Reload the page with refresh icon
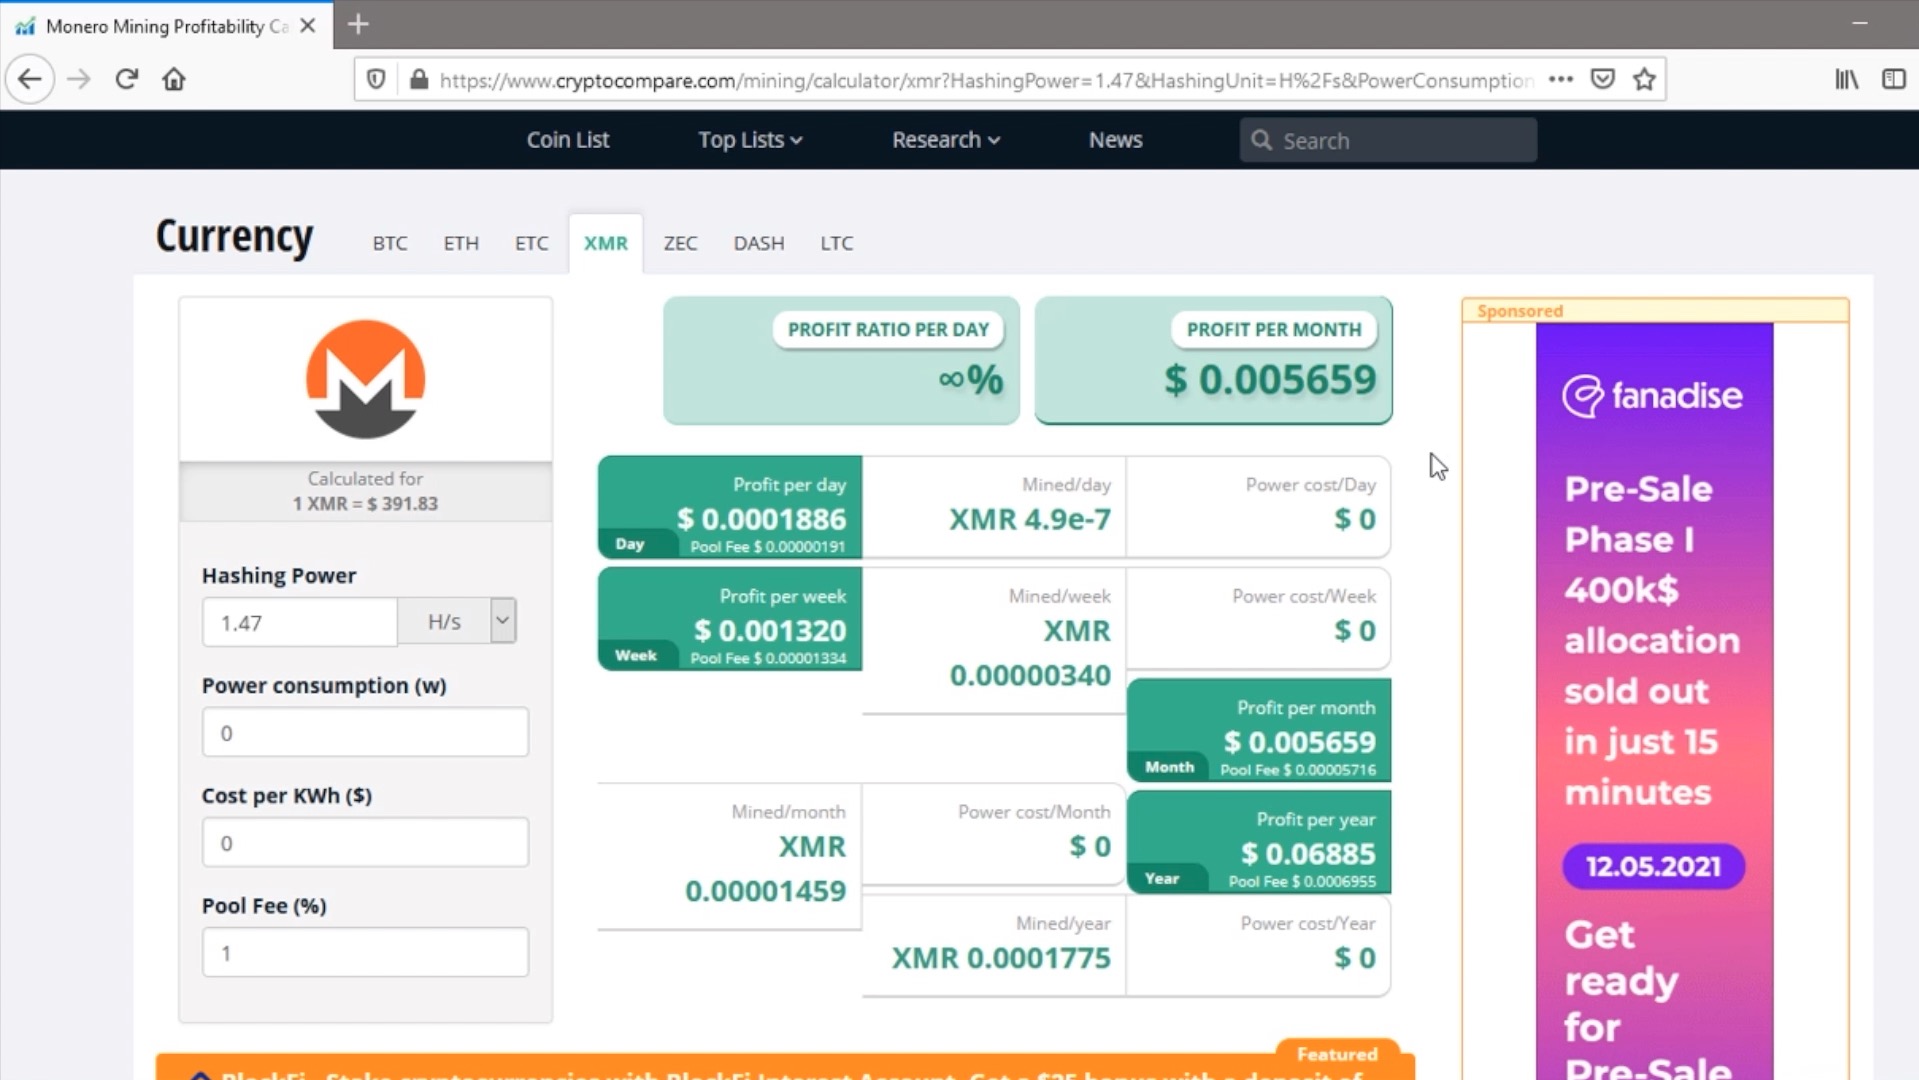 (x=126, y=79)
